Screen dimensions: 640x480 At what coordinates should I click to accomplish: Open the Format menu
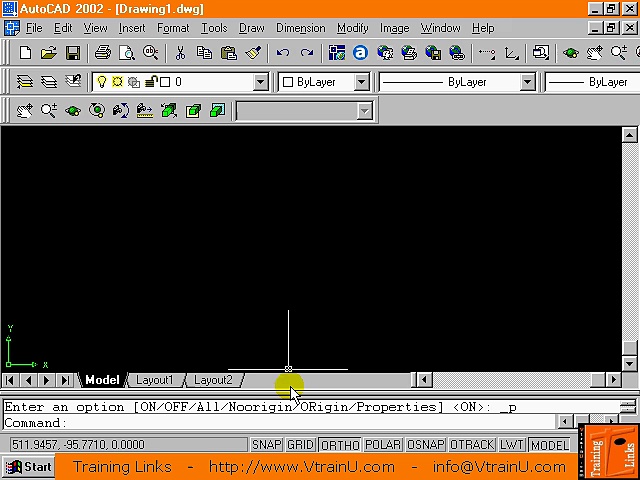point(173,28)
